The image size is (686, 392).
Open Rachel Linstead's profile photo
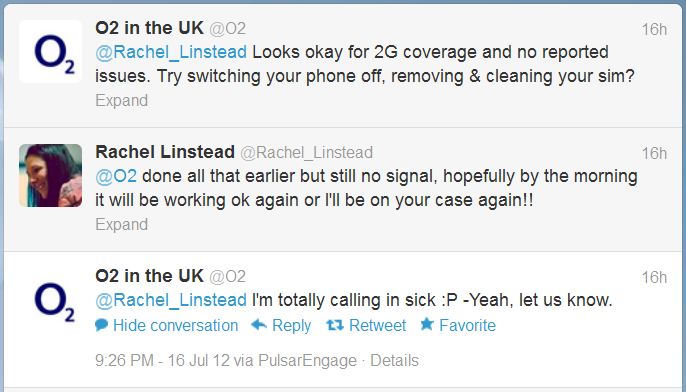point(50,175)
